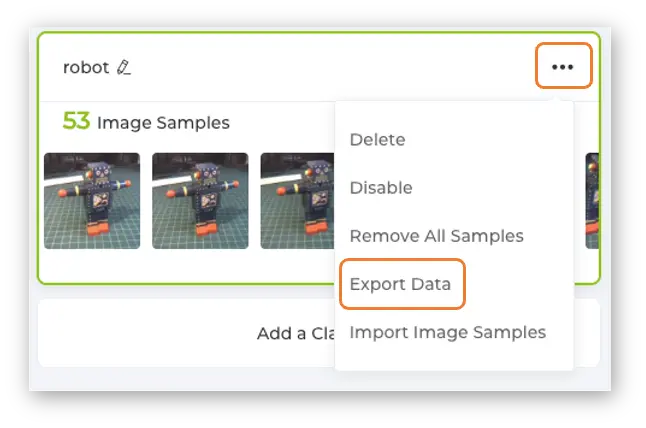Open the three-dots options menu
The width and height of the screenshot is (646, 428).
pos(563,67)
